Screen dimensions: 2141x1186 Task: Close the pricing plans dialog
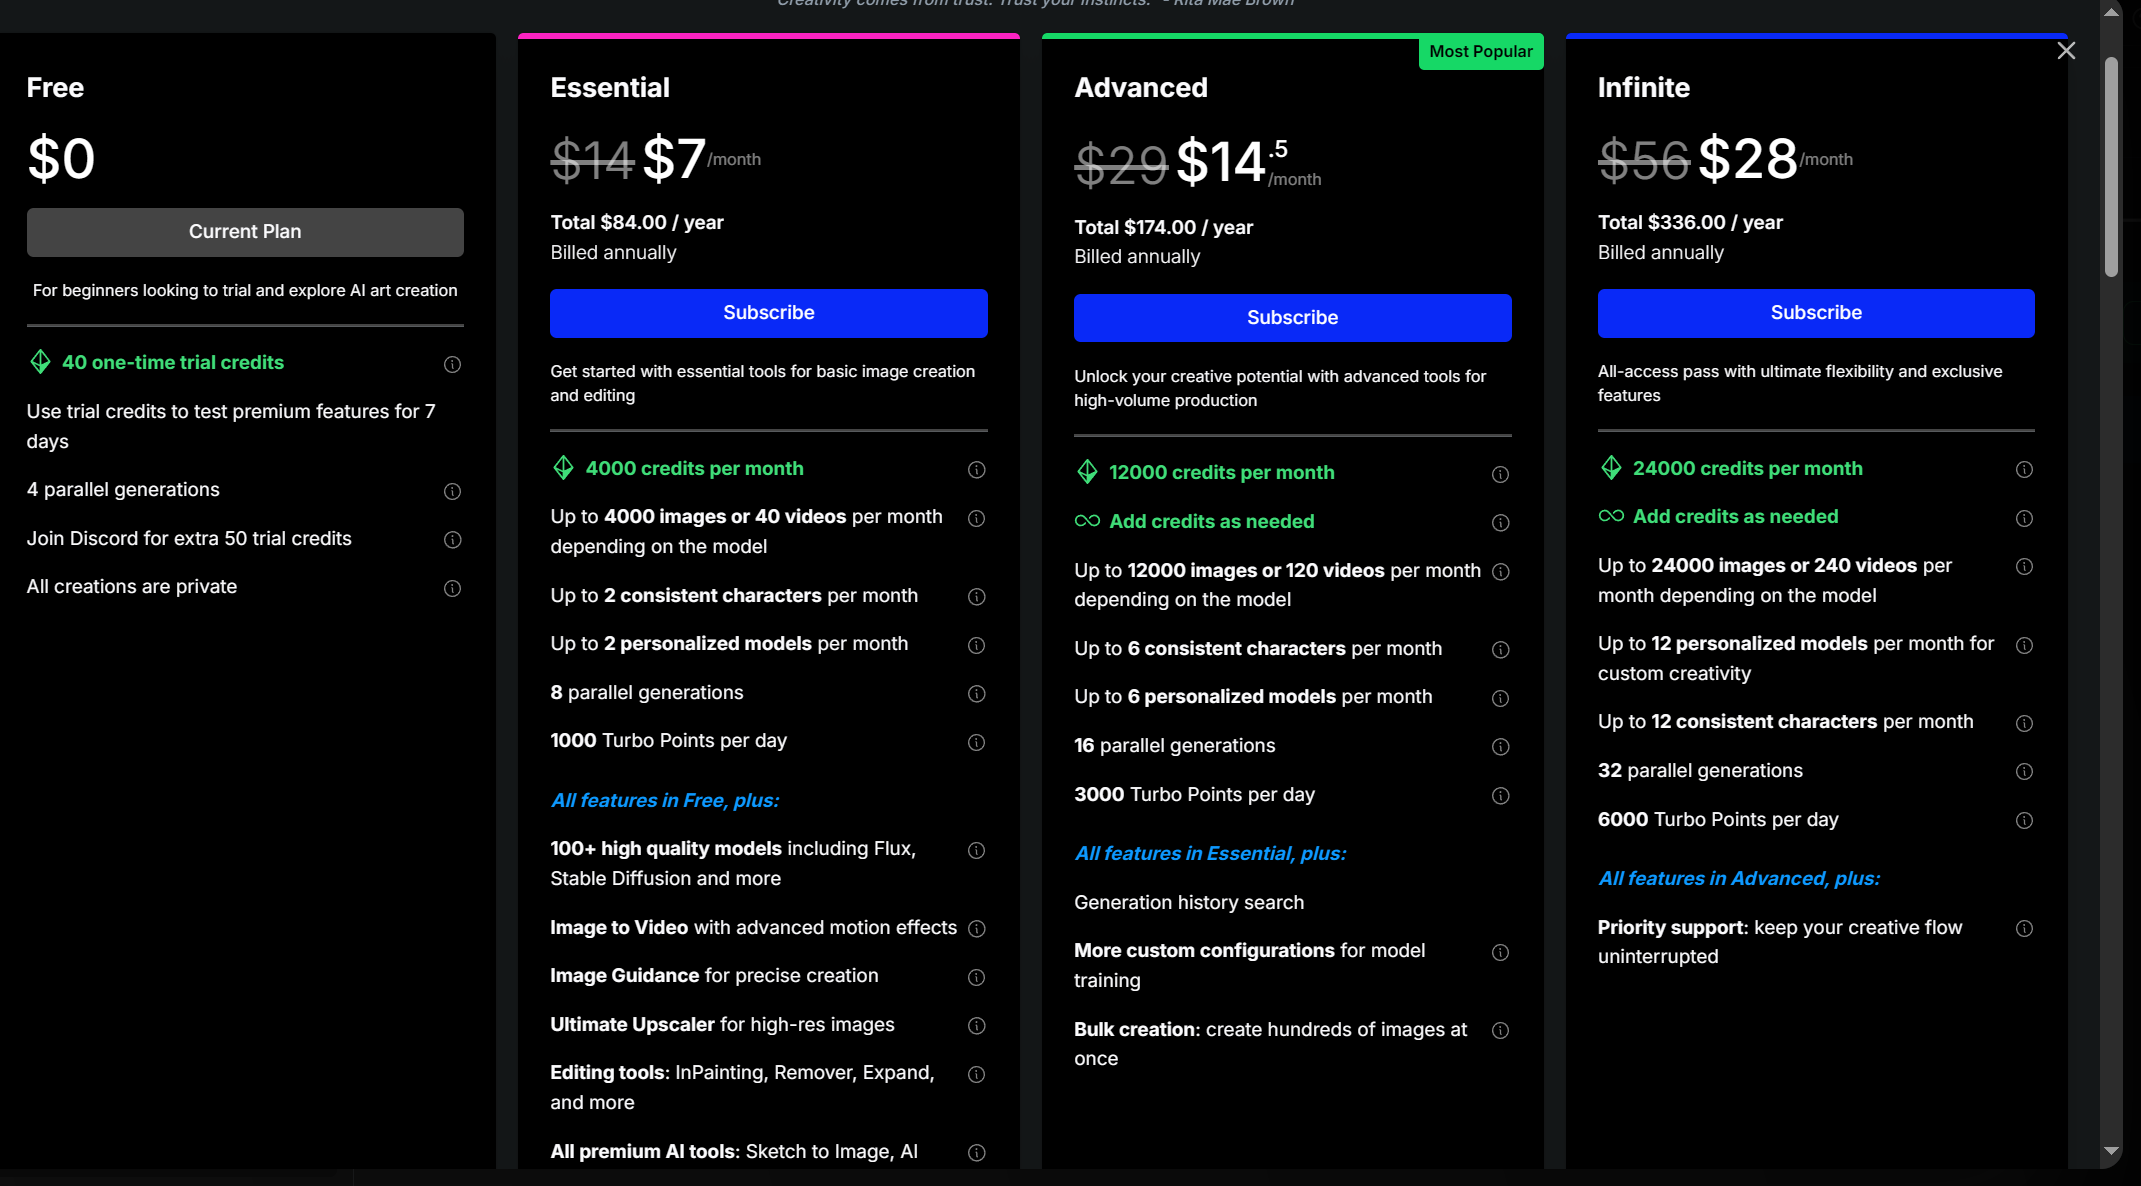[x=2066, y=51]
